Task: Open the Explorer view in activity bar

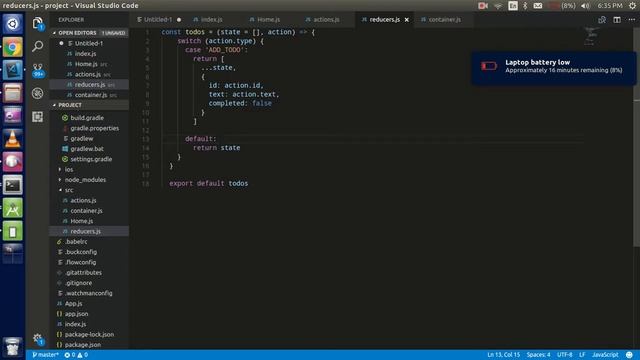Action: (38, 23)
